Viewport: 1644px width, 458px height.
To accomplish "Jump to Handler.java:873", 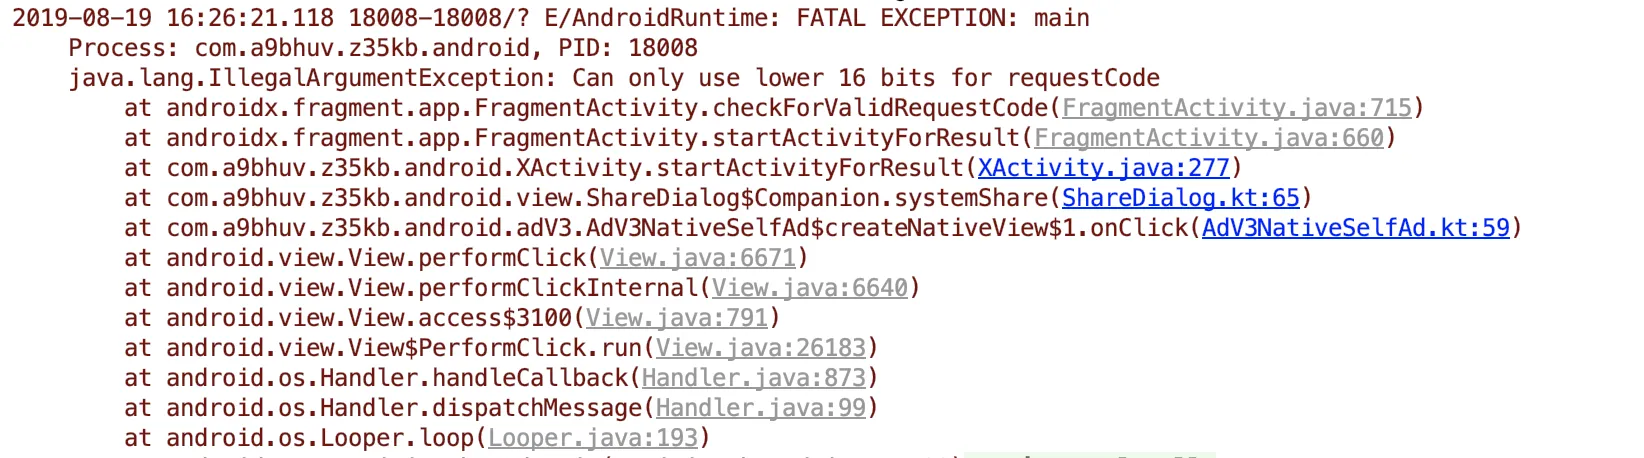I will pos(753,378).
